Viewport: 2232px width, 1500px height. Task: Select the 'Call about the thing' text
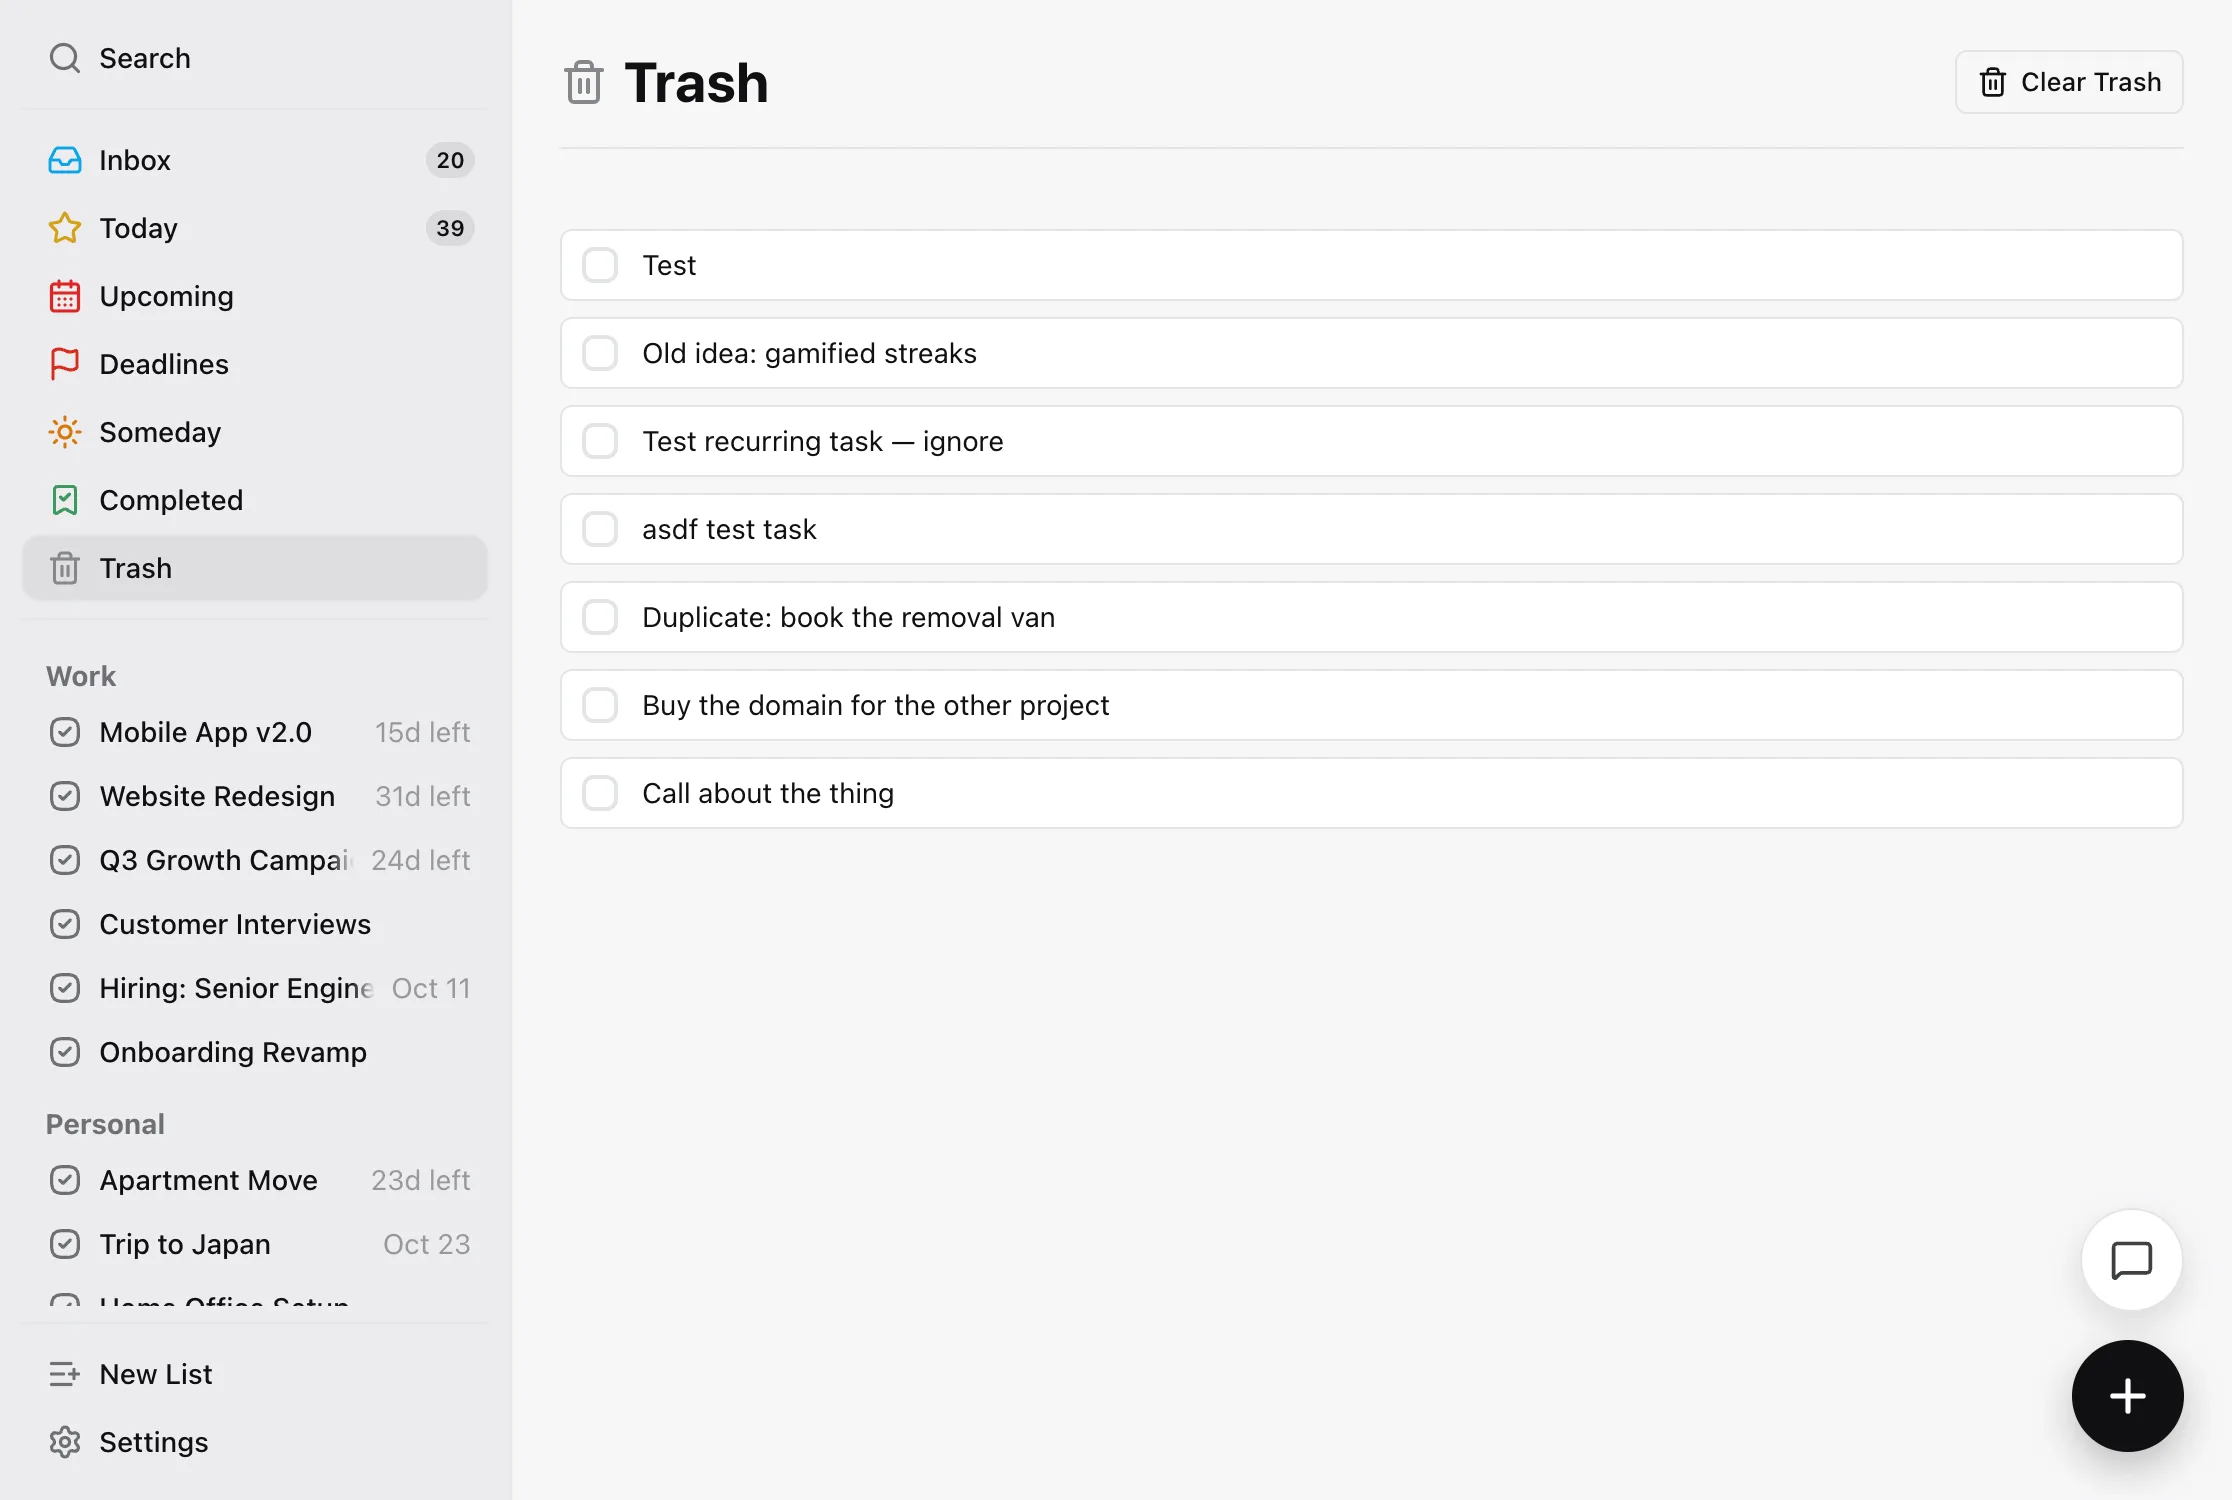pos(768,793)
